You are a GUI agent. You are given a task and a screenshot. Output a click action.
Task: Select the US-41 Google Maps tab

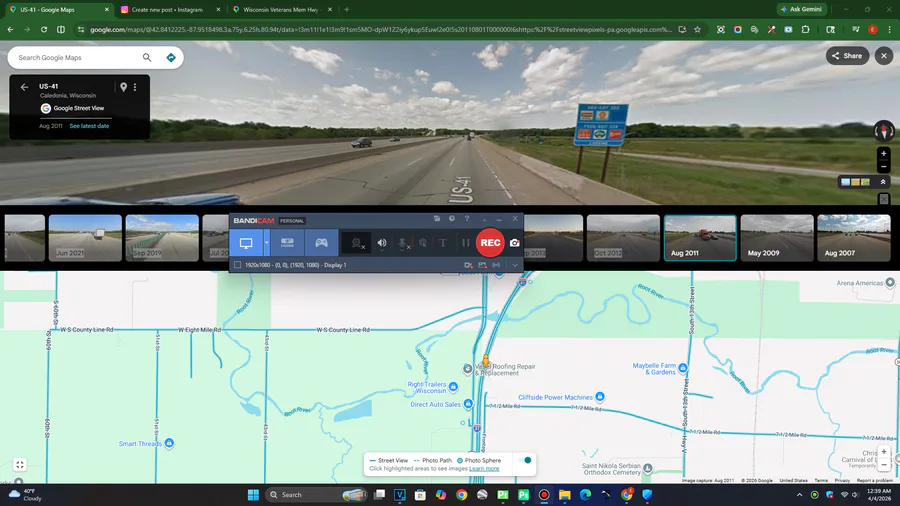click(59, 10)
